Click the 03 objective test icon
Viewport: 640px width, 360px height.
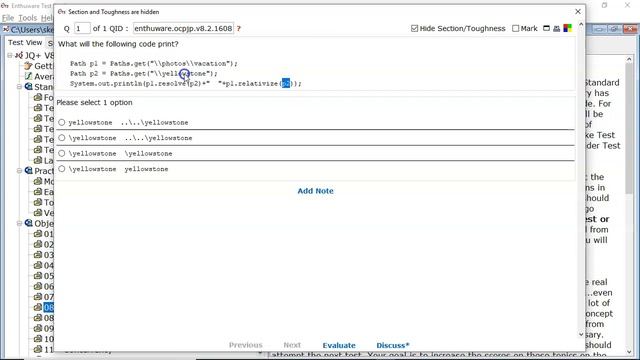[x=38, y=255]
